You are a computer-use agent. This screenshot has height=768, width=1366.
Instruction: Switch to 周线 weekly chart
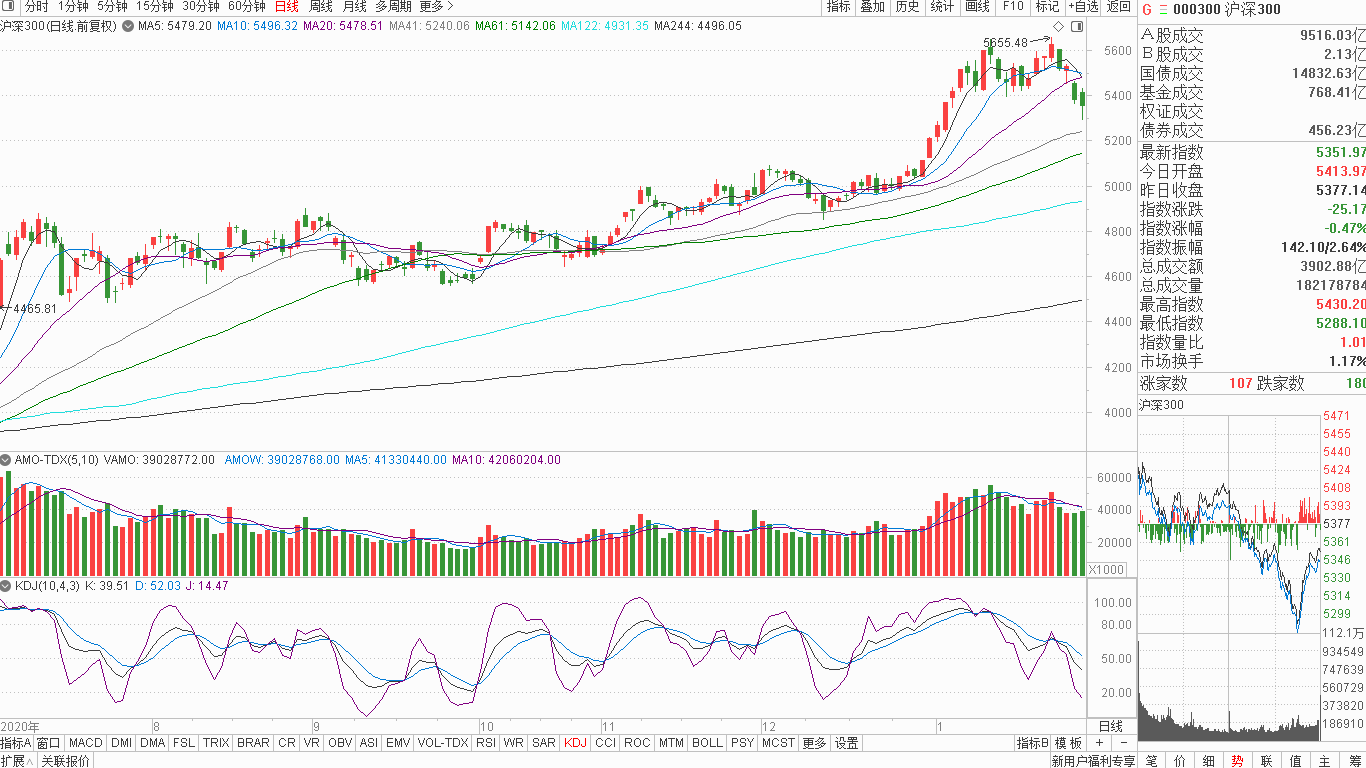[x=321, y=6]
